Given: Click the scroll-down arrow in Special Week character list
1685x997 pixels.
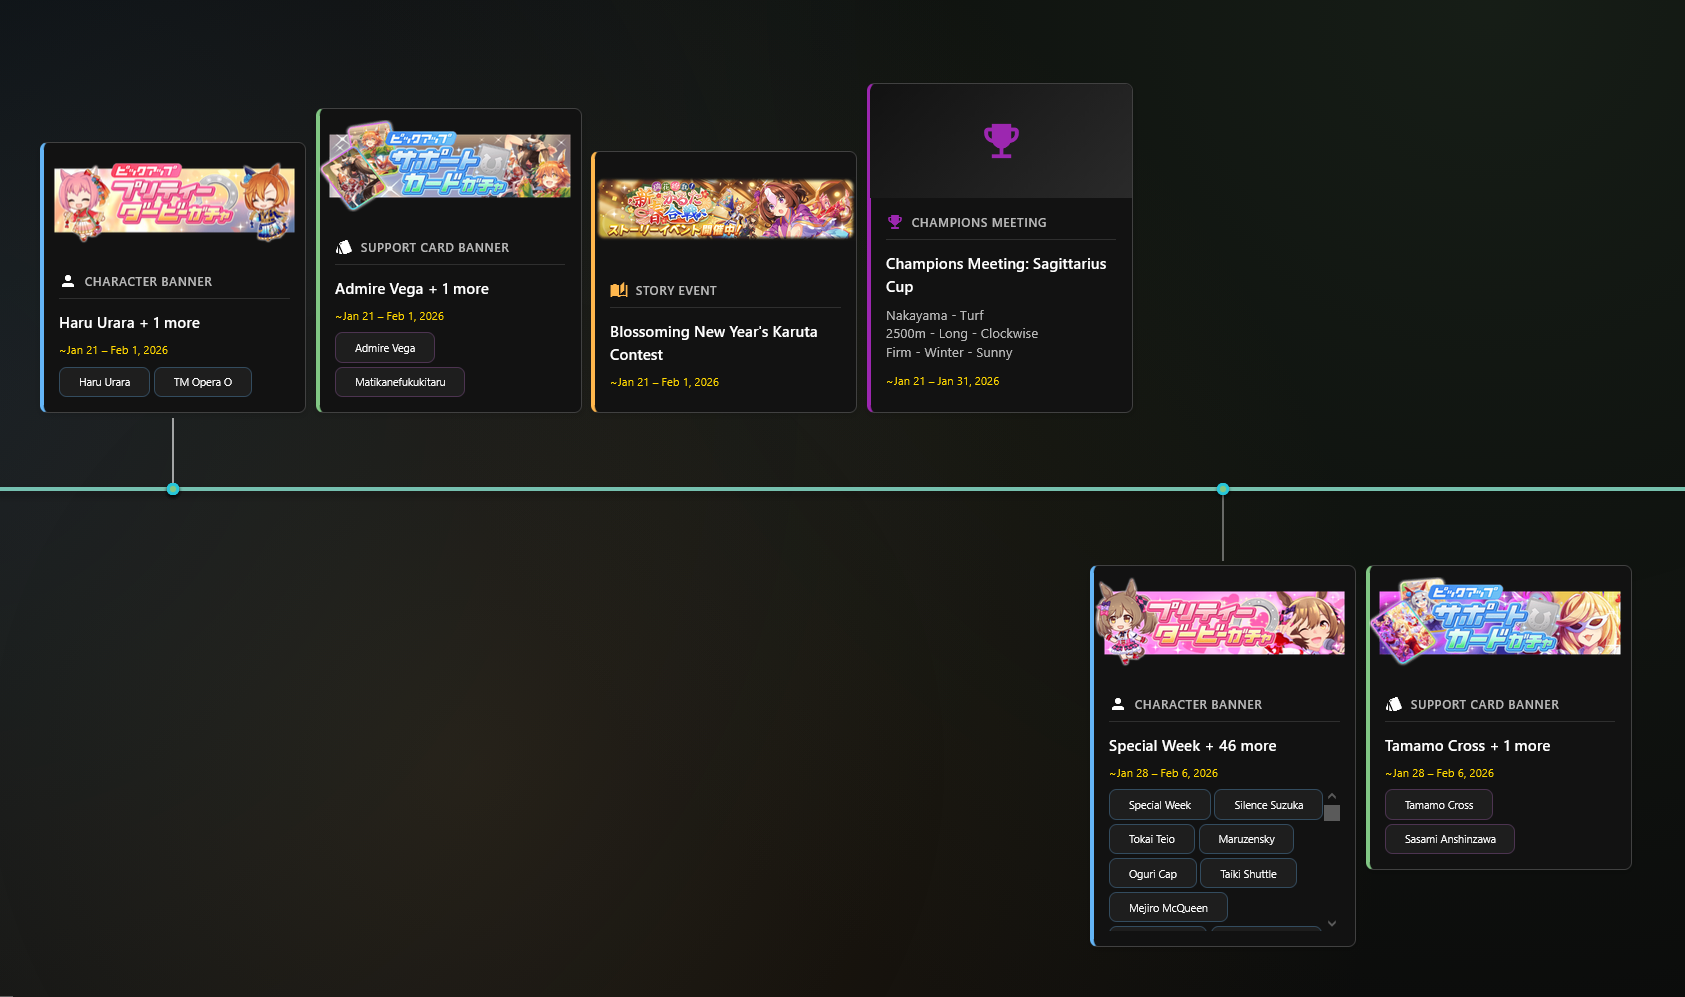Looking at the screenshot, I should tap(1332, 924).
